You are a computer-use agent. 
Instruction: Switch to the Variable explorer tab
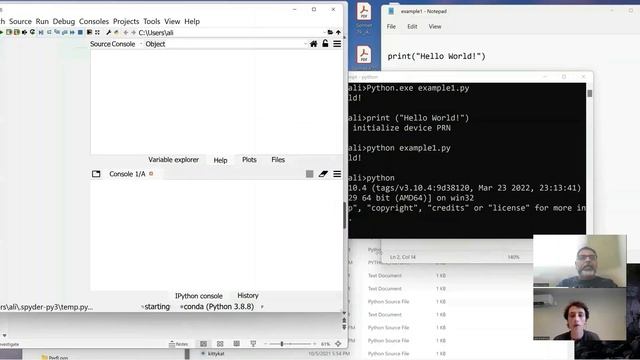(173, 160)
